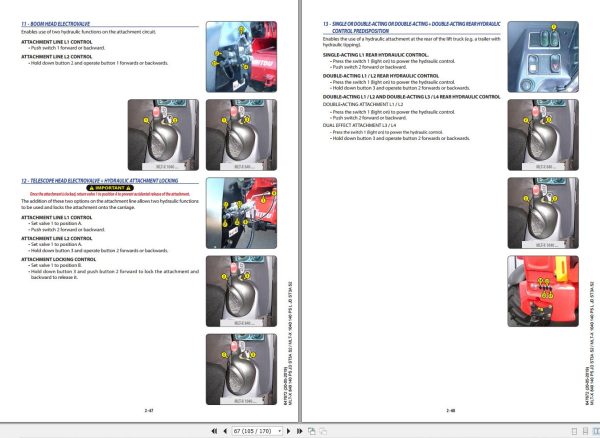
Task: Click 'Set valve 1 to position B.' line
Action: point(56,265)
